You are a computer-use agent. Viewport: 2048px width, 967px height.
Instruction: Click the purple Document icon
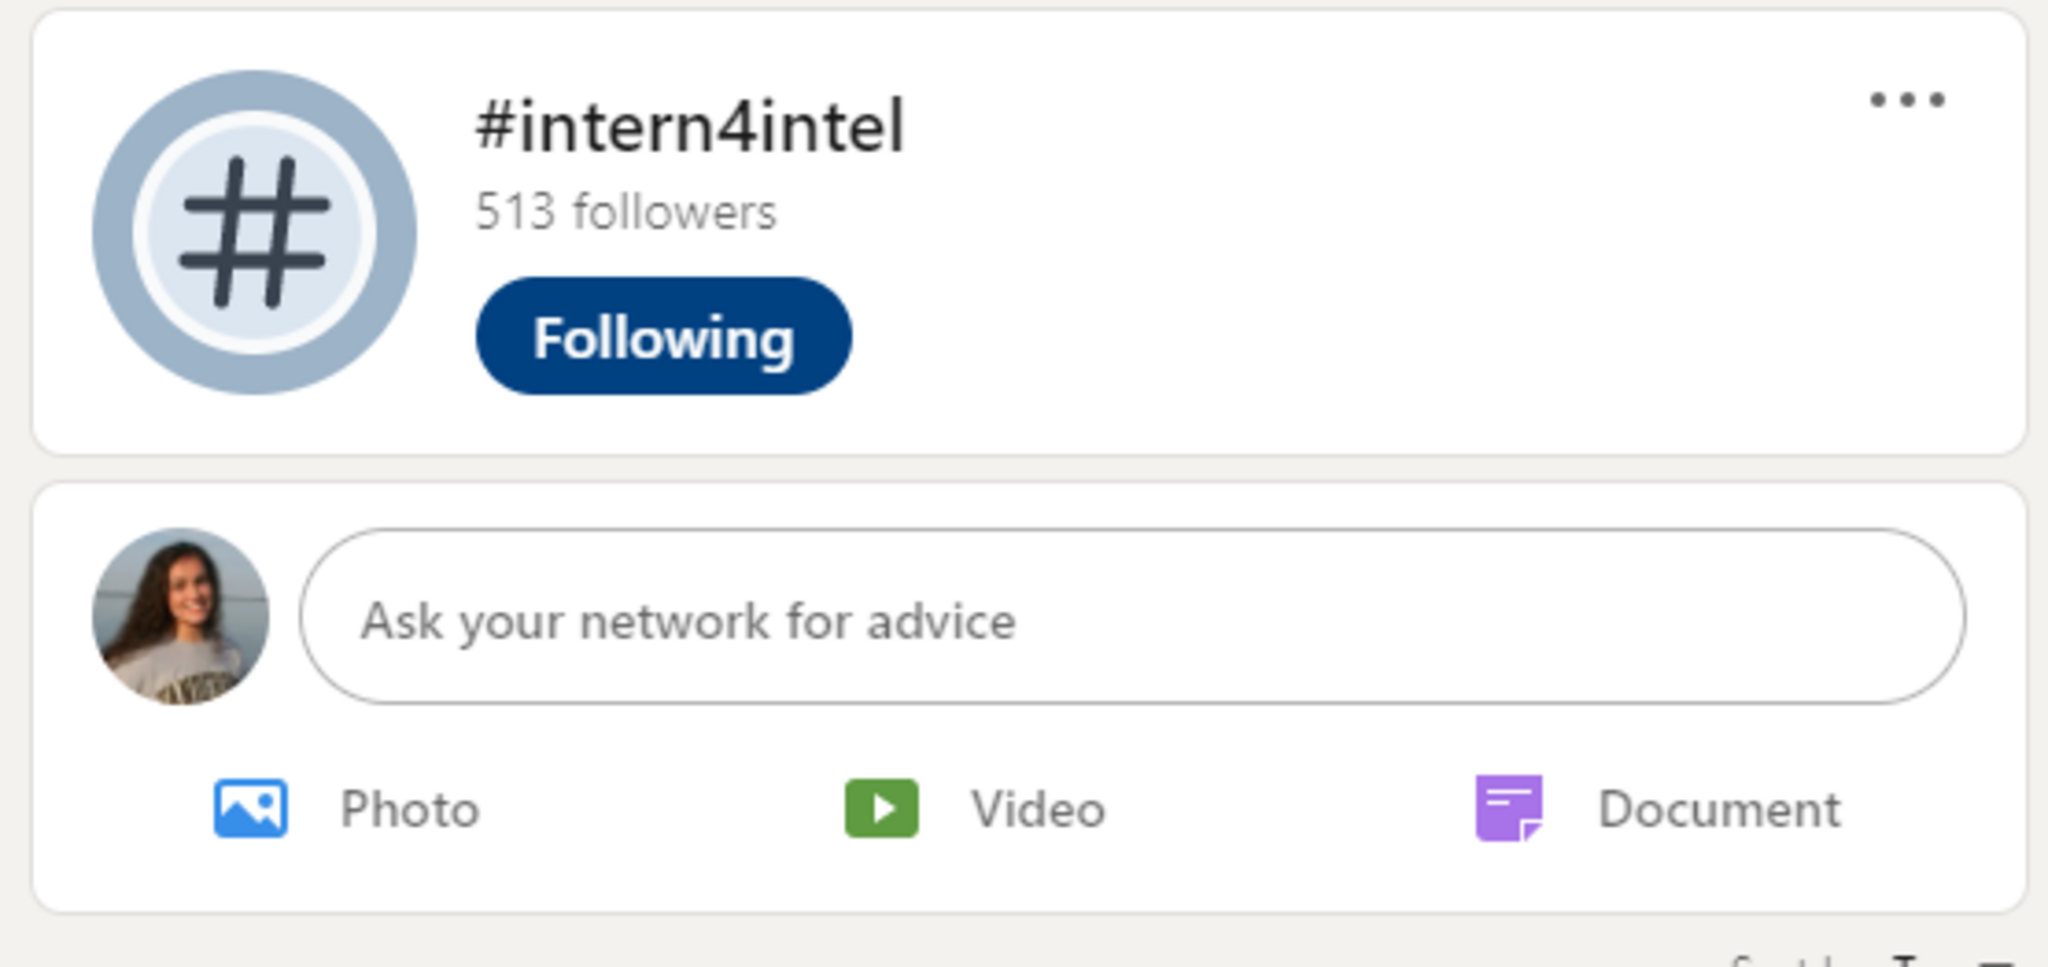(x=1509, y=808)
